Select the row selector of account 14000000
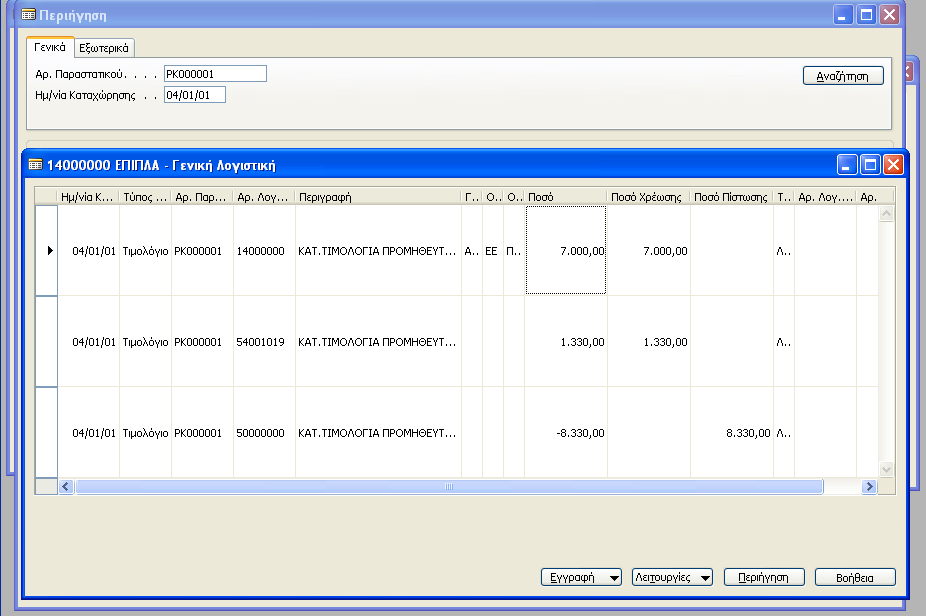Image resolution: width=926 pixels, height=616 pixels. point(47,250)
